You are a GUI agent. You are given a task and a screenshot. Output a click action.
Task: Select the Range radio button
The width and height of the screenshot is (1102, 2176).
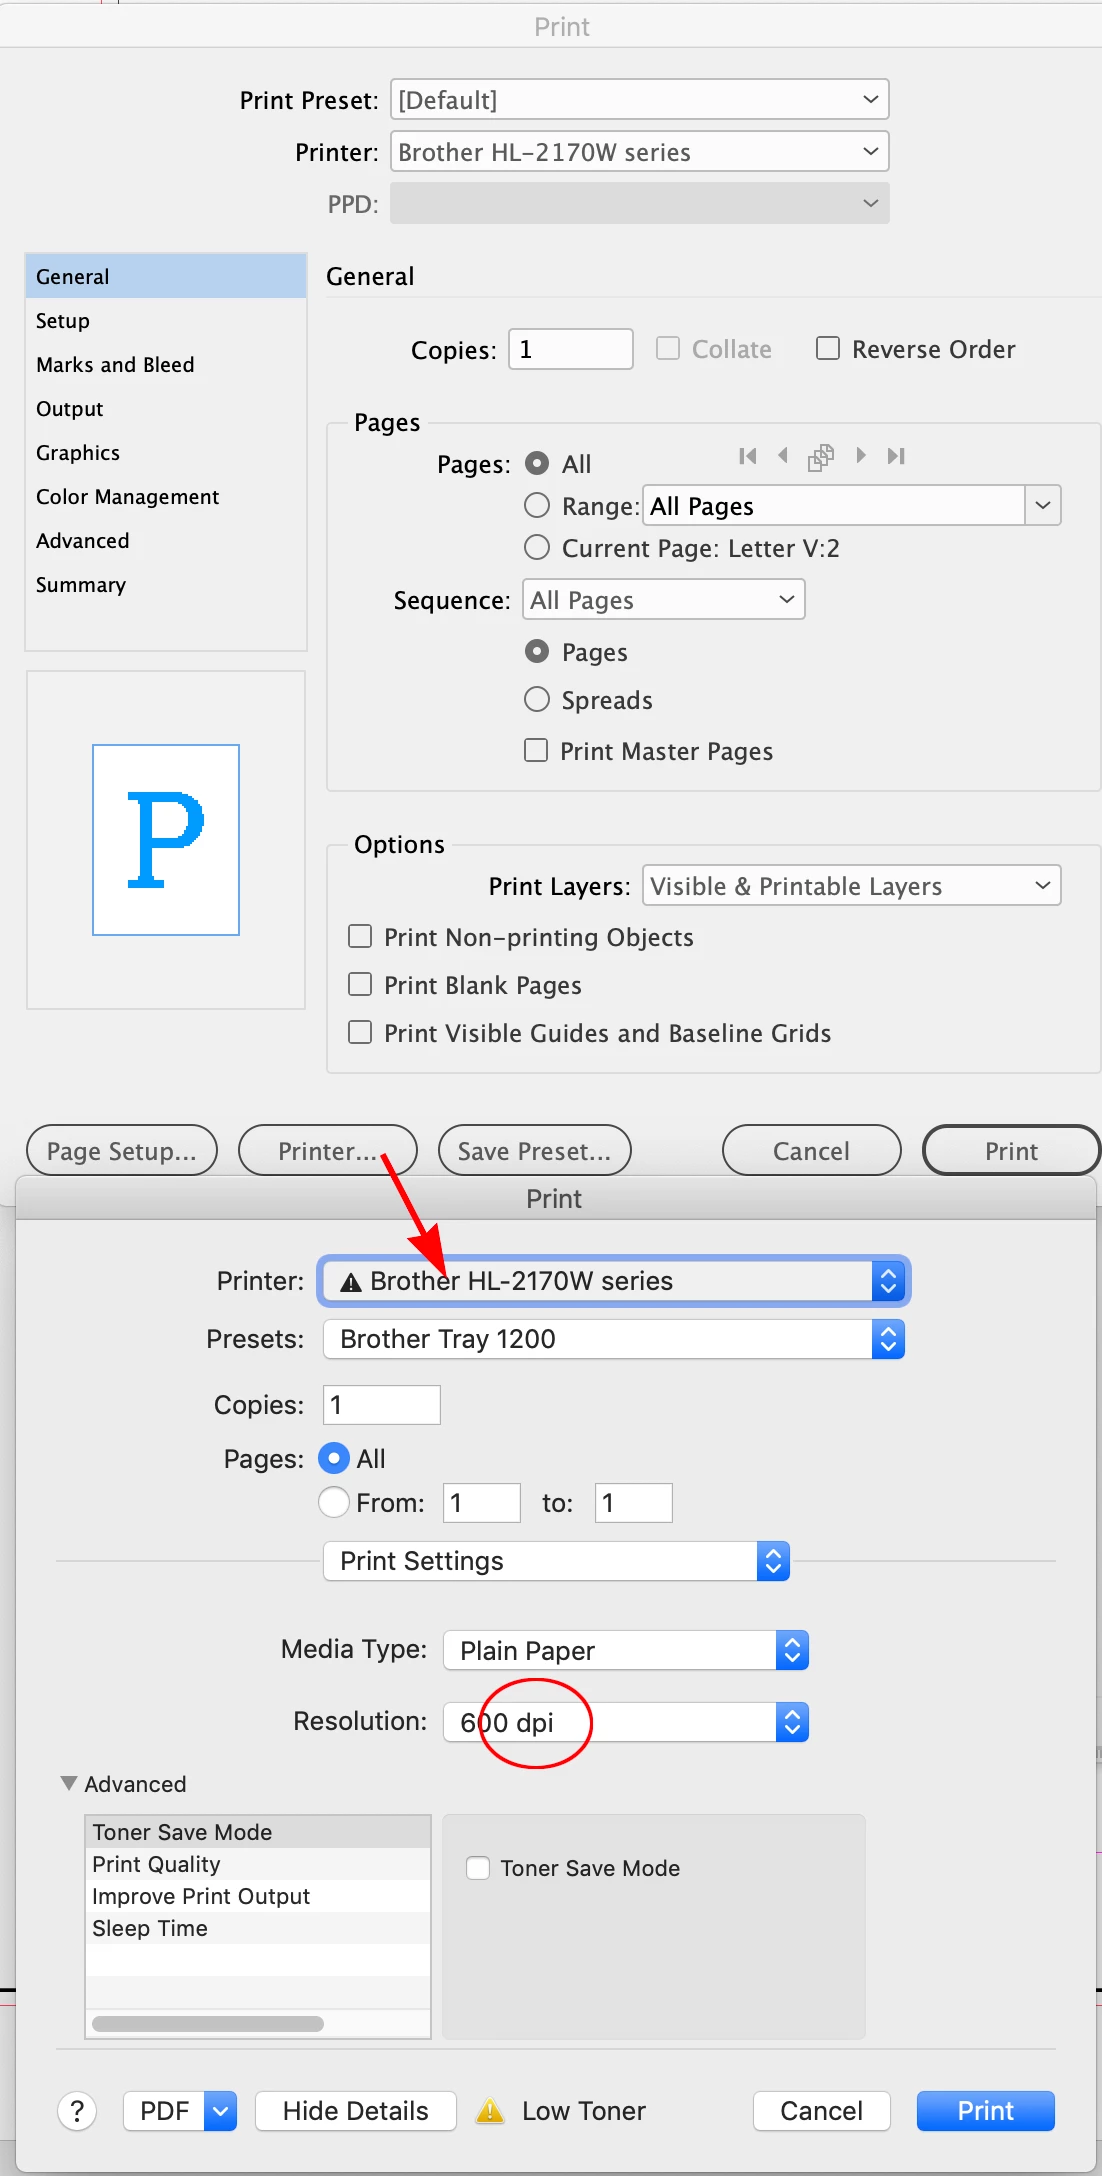537,505
